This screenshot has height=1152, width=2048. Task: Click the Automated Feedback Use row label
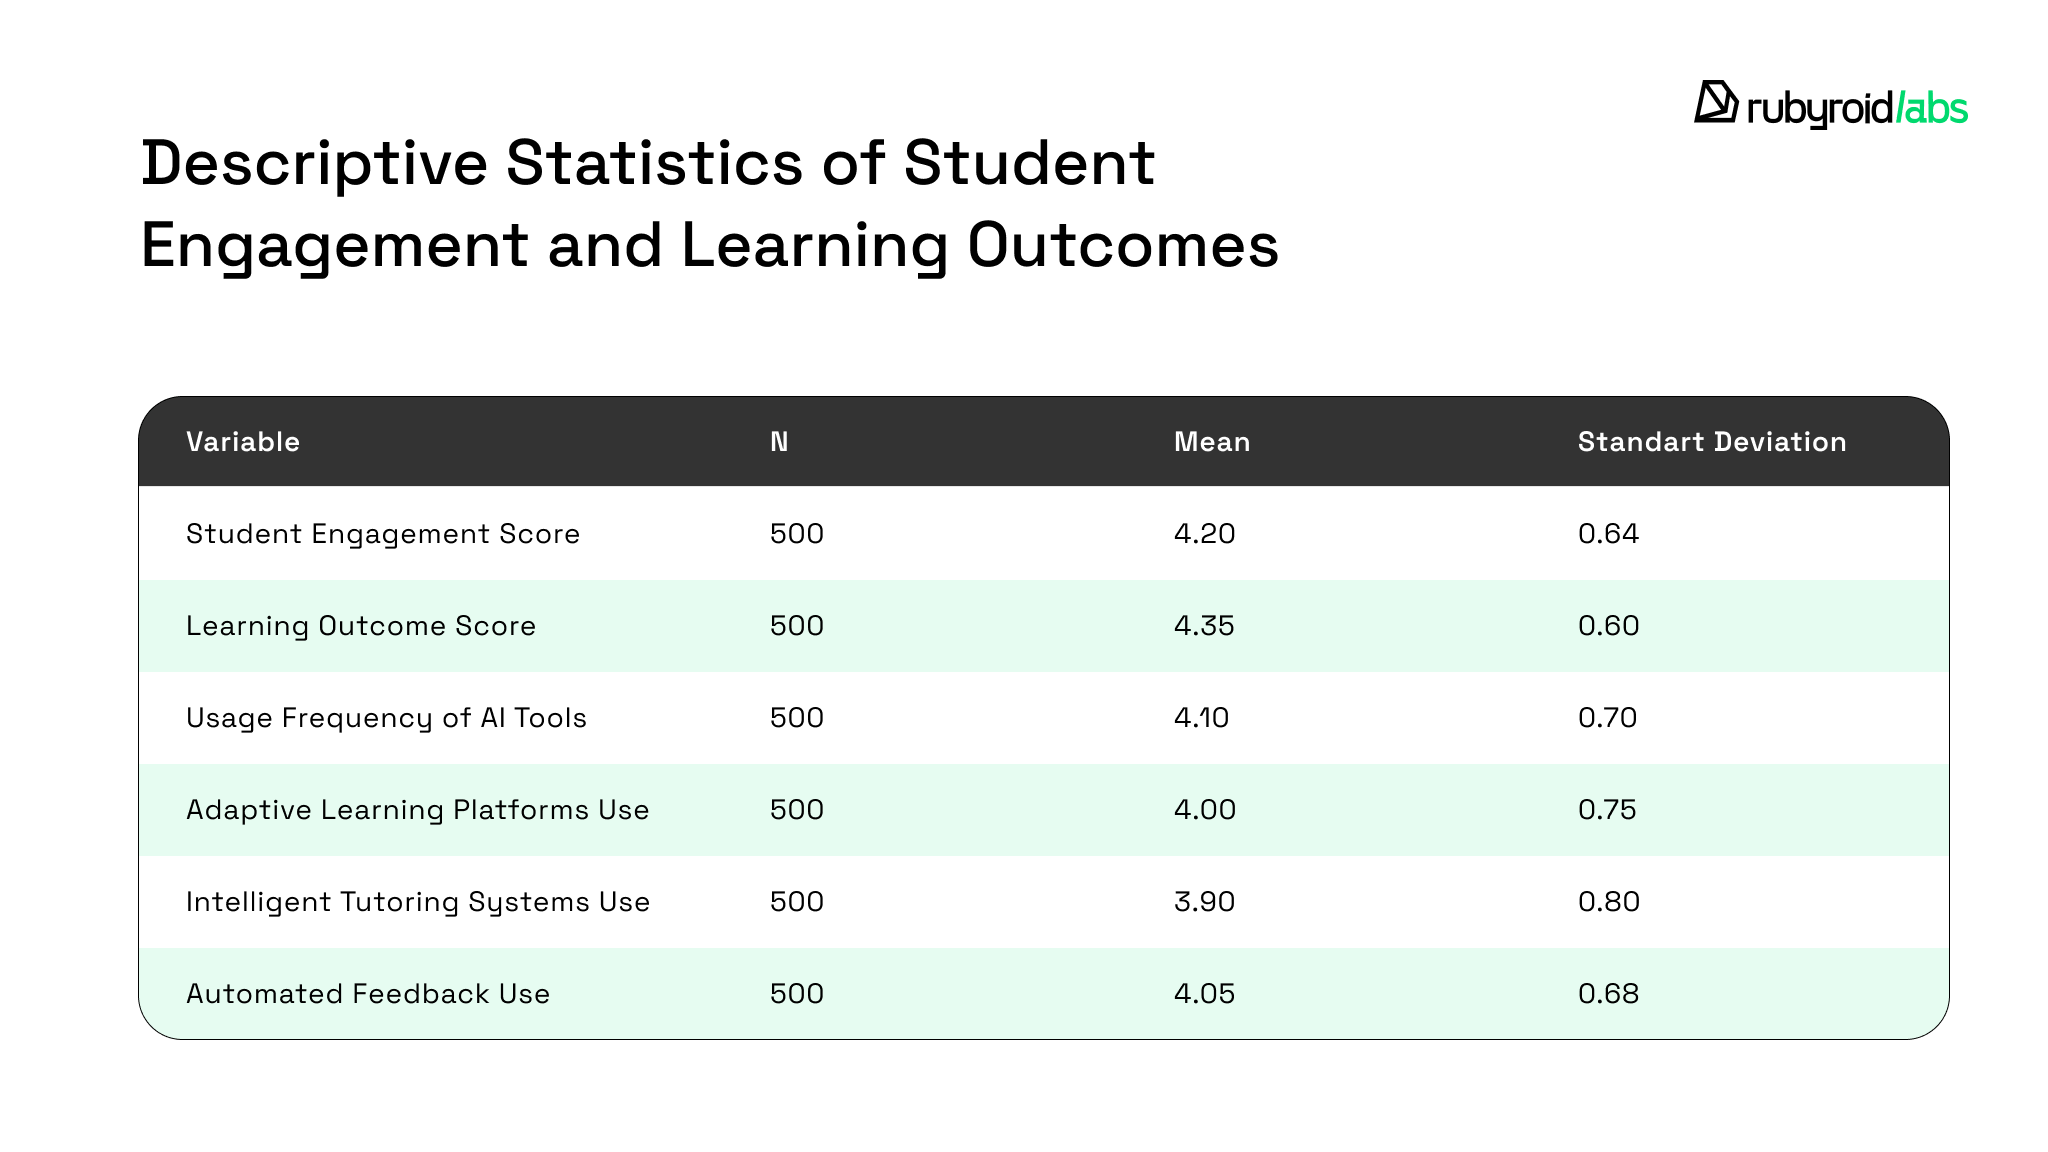tap(368, 994)
